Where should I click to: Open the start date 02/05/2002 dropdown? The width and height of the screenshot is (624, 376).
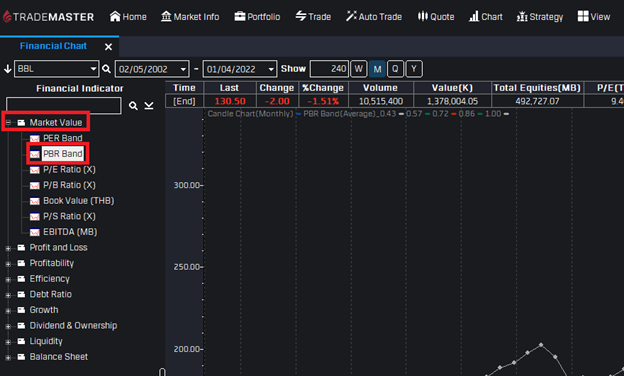(183, 69)
